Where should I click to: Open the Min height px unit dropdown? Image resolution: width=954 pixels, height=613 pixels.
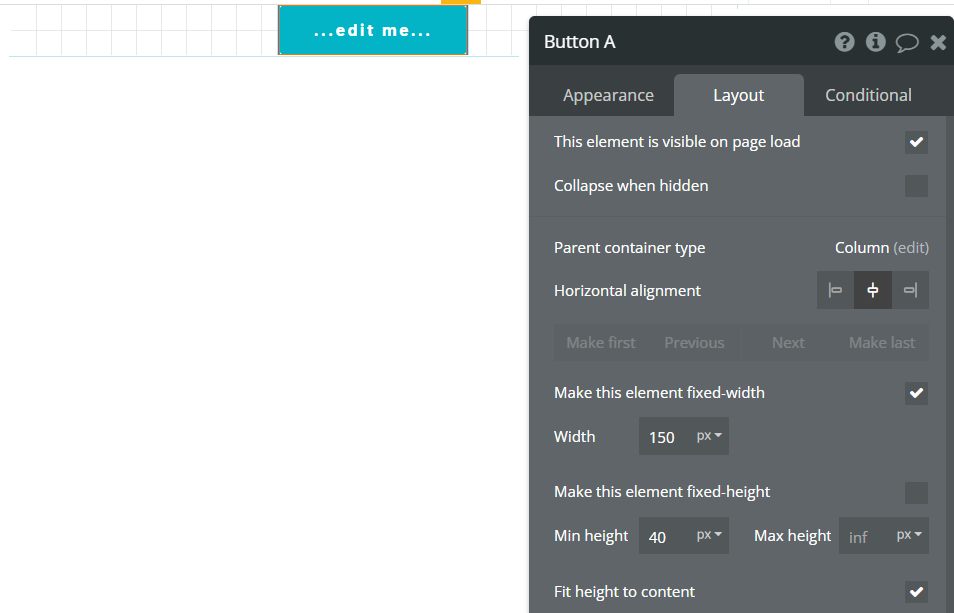(x=711, y=536)
